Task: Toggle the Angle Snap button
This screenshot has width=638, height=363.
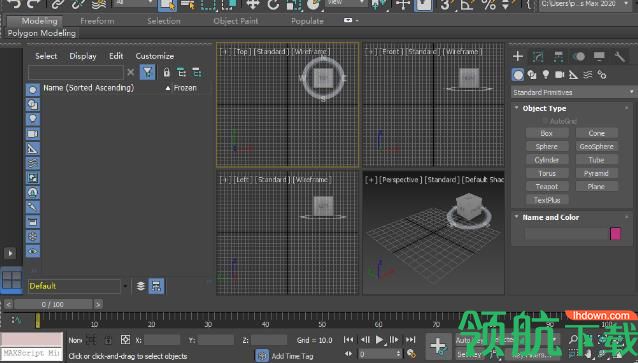Action: coord(467,4)
